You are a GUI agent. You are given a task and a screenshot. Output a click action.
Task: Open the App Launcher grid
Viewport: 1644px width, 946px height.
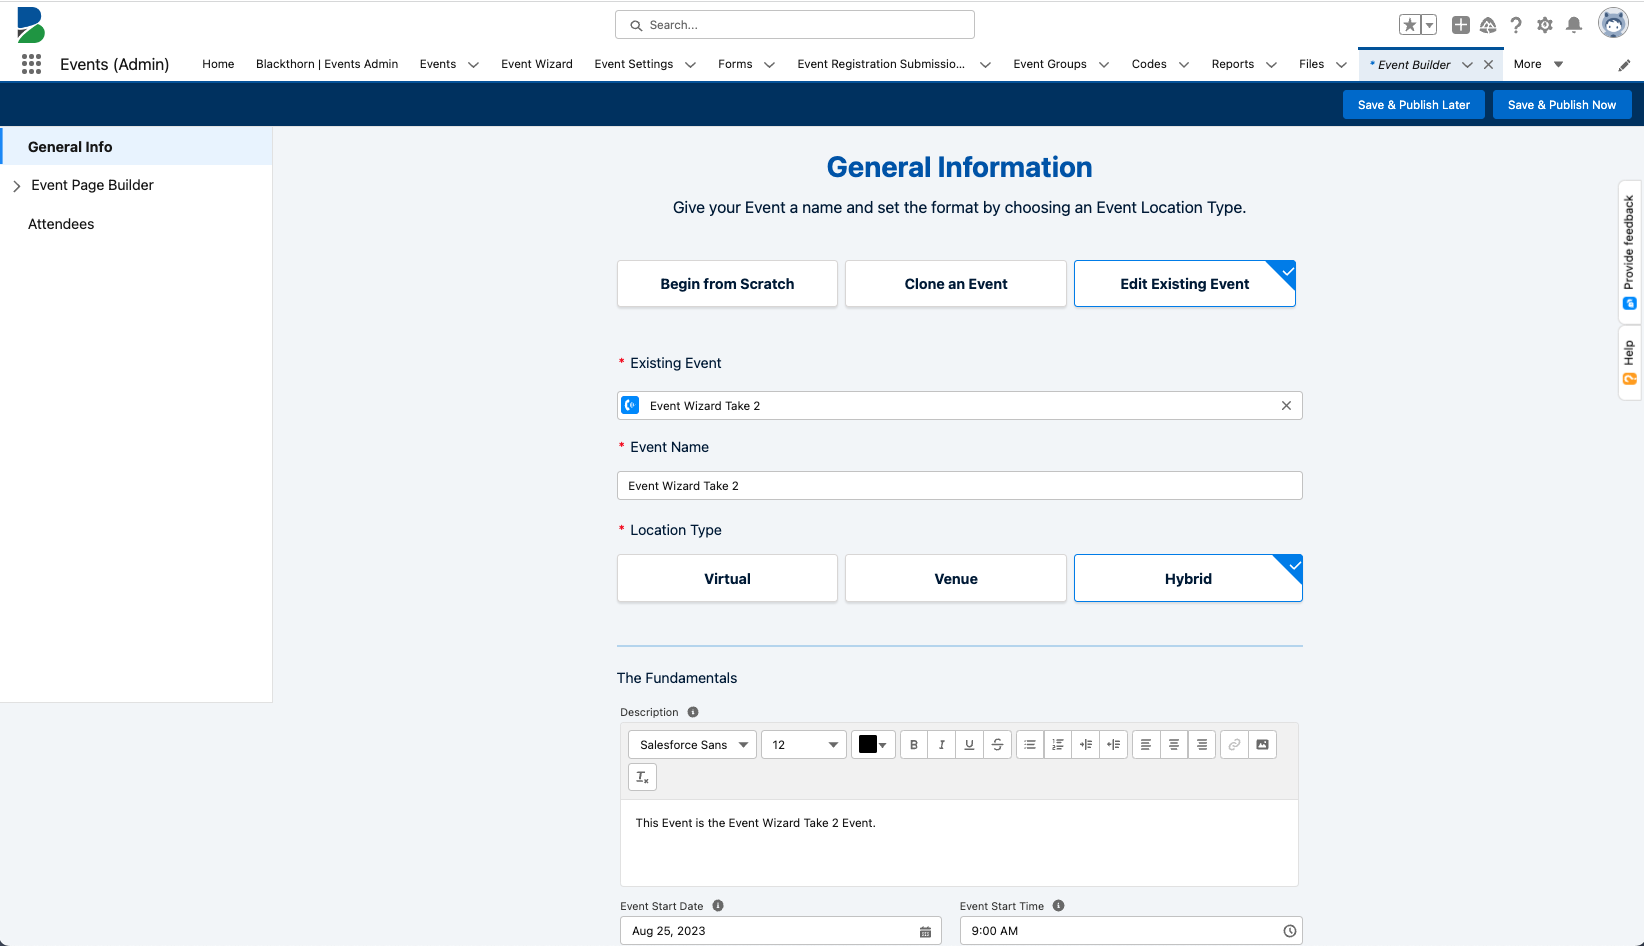coord(31,64)
